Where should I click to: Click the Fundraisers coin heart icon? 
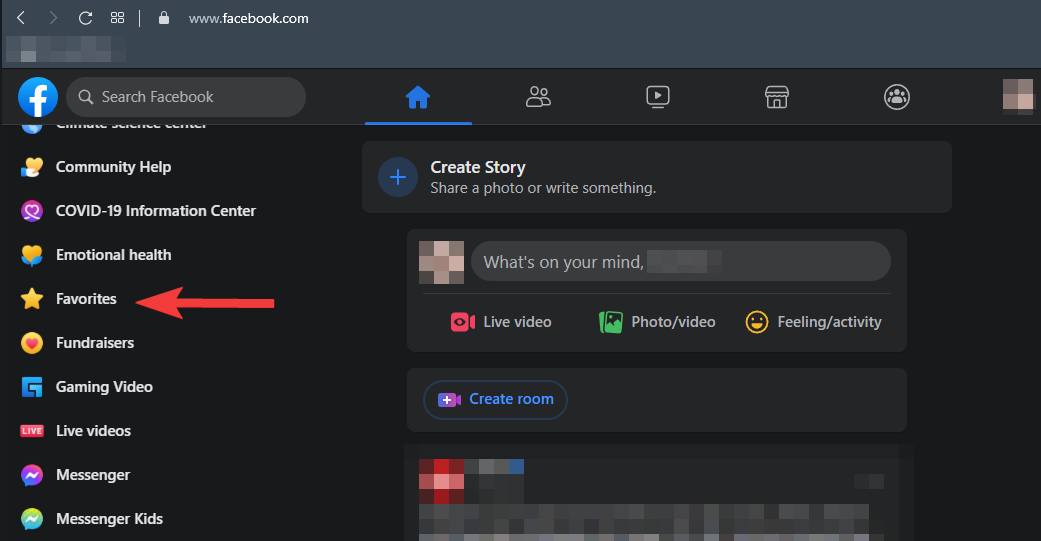[x=32, y=343]
